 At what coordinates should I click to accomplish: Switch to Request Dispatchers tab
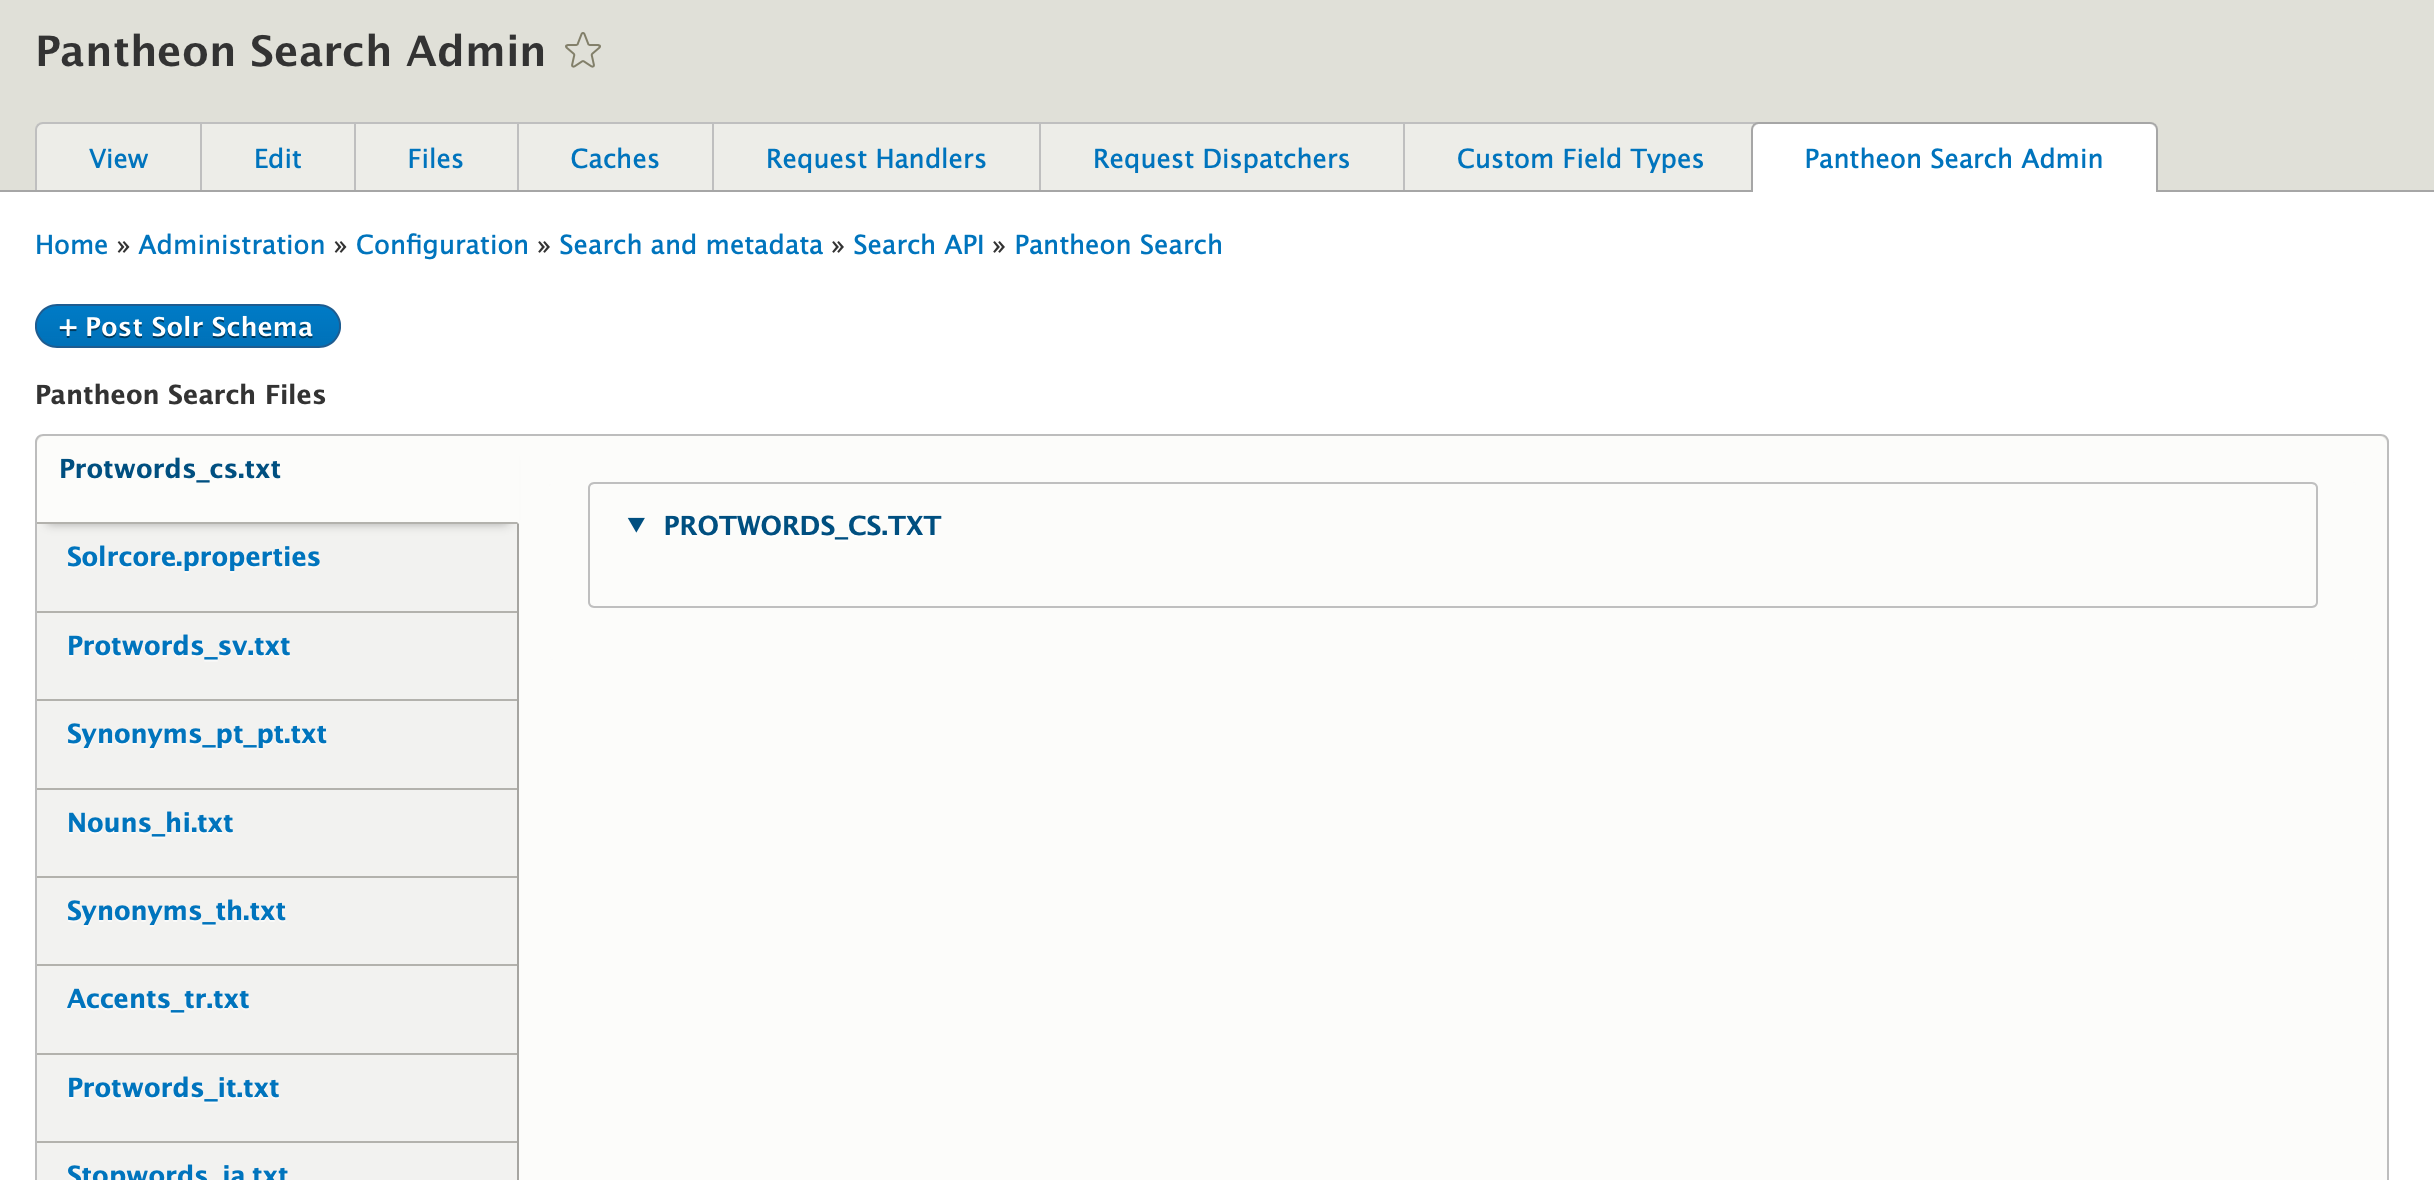(x=1221, y=158)
